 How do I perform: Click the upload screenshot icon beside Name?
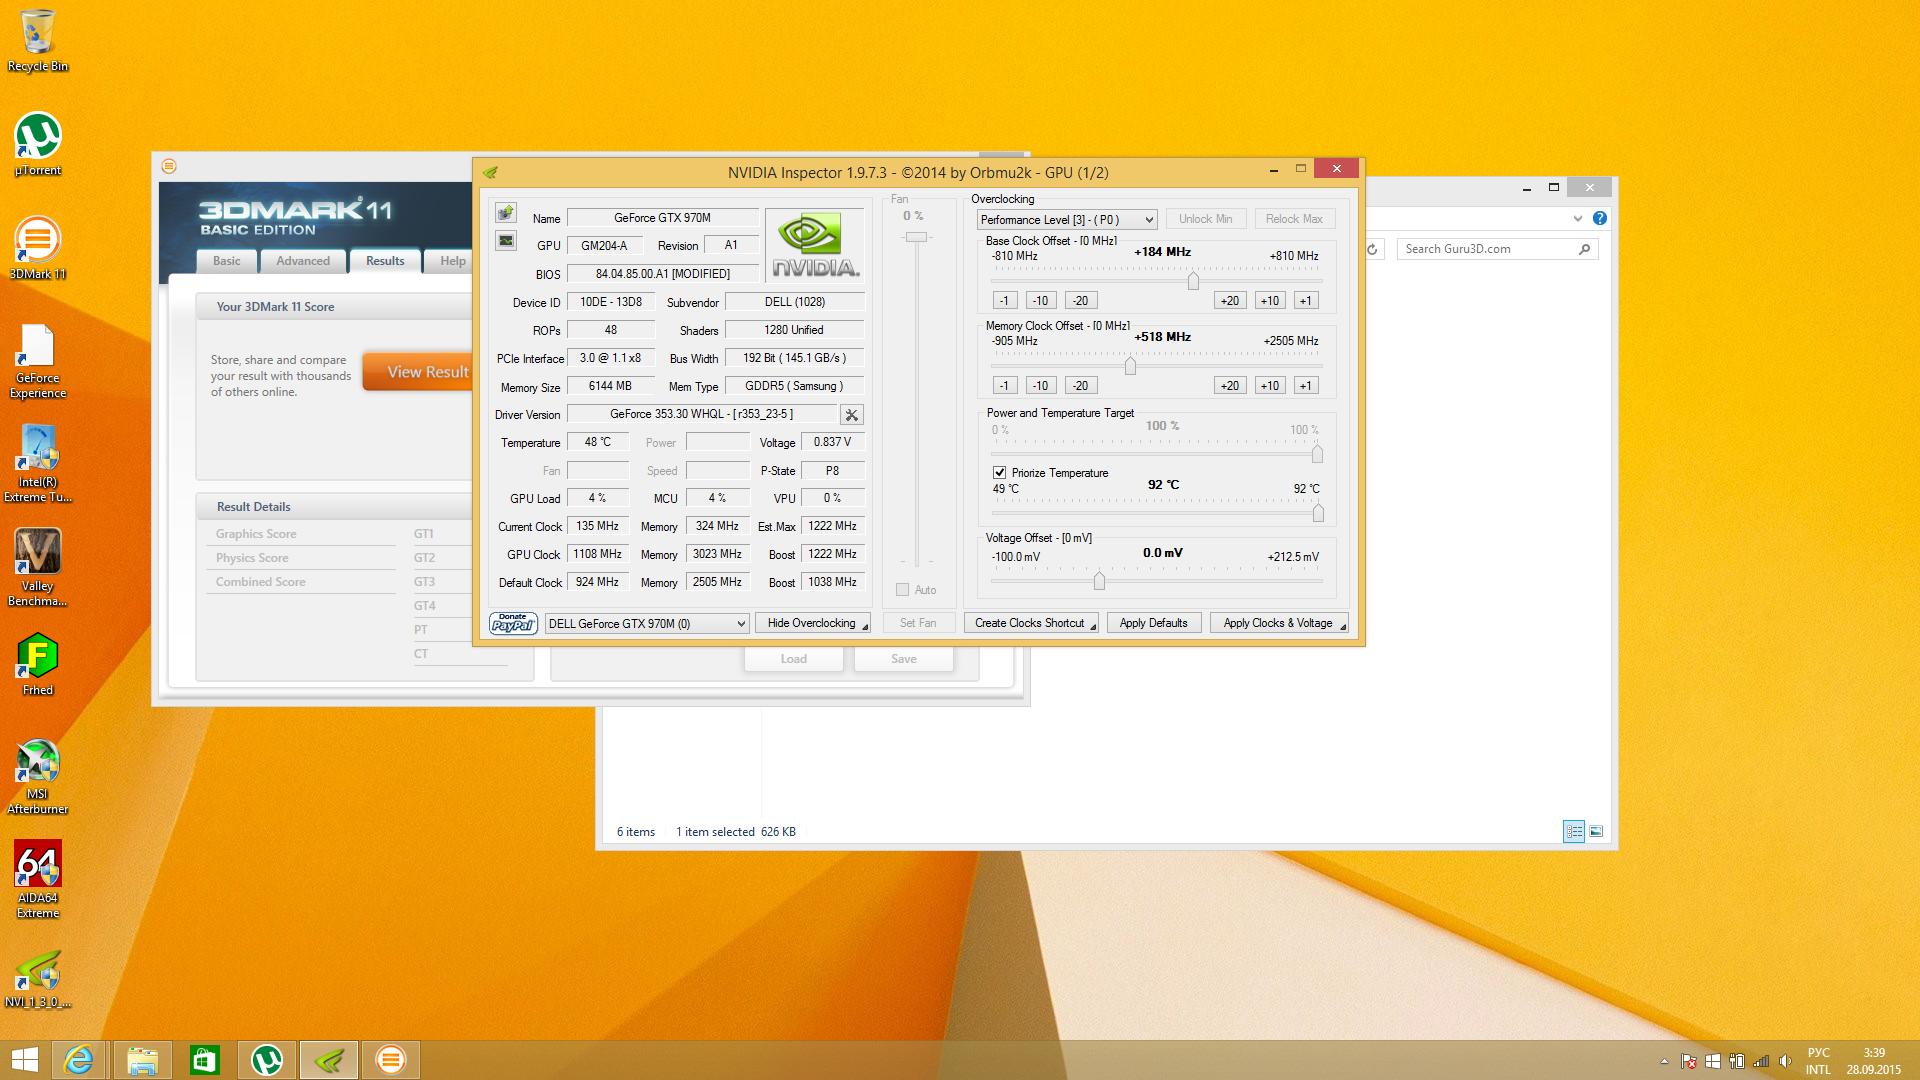tap(506, 212)
